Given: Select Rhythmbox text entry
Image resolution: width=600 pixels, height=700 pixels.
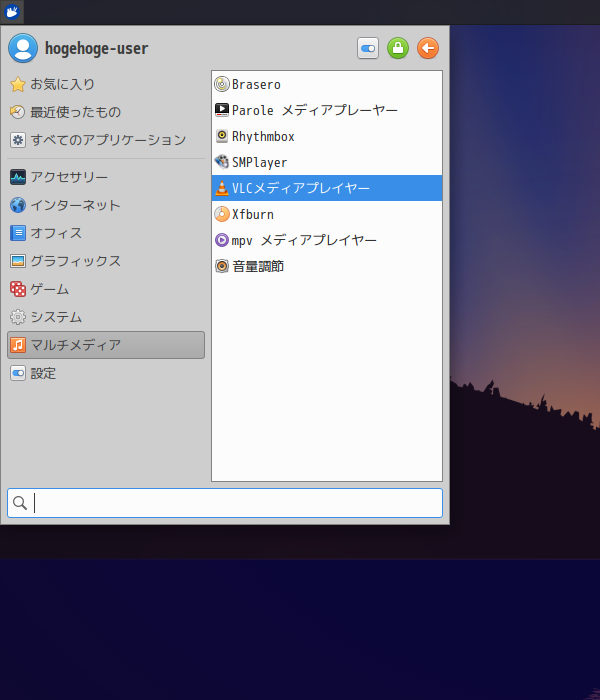Looking at the screenshot, I should [263, 136].
